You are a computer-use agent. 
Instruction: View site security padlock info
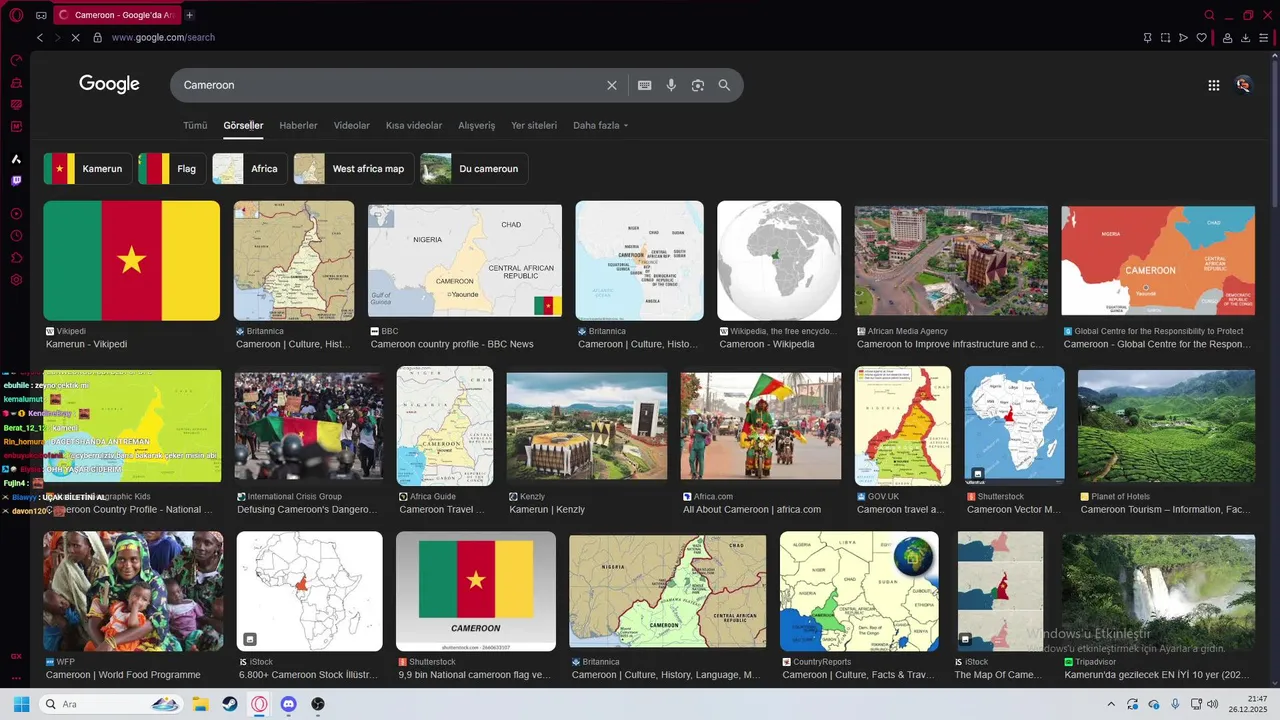98,37
